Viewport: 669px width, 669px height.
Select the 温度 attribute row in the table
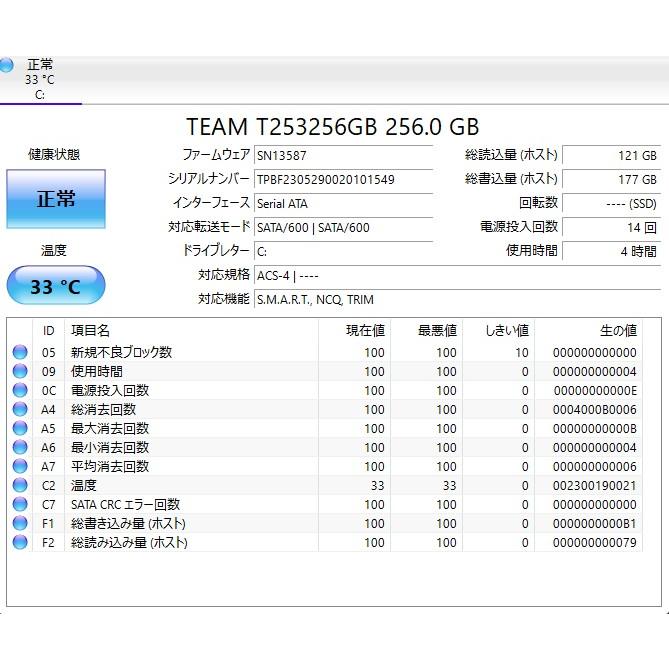click(326, 485)
